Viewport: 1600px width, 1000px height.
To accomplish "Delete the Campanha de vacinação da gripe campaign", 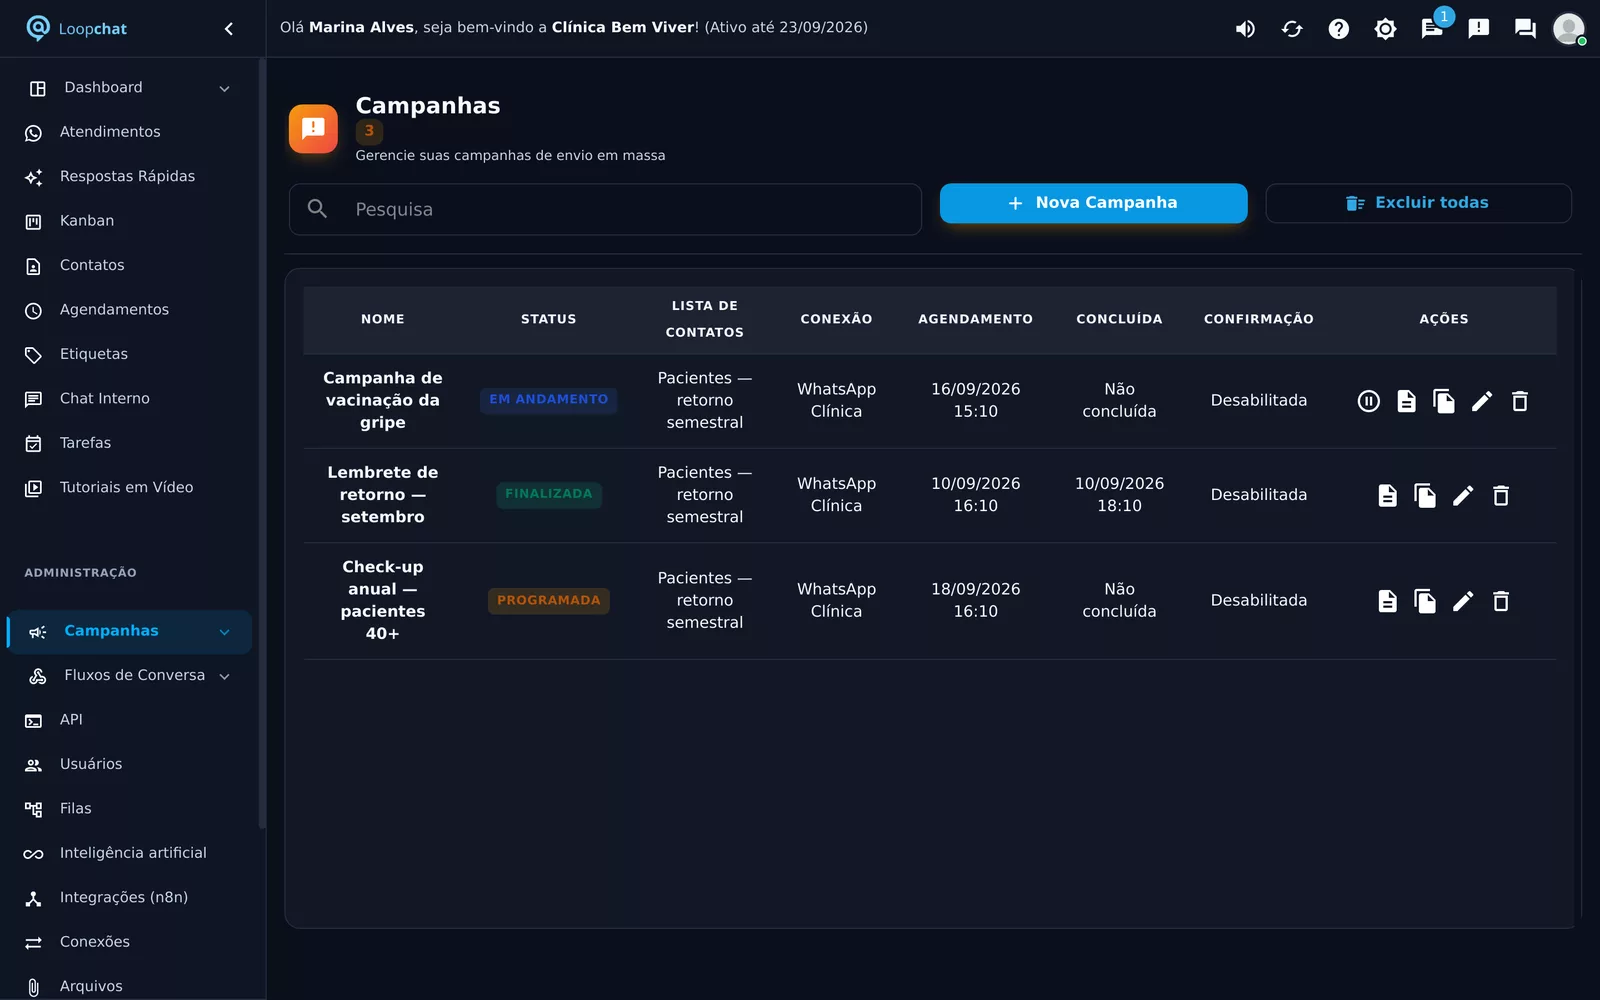I will (1520, 401).
